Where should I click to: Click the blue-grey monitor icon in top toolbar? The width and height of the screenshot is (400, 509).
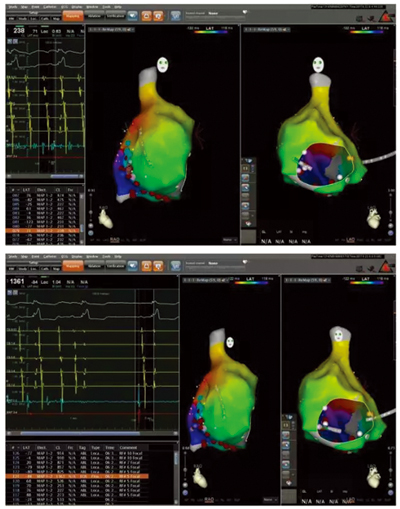(175, 15)
